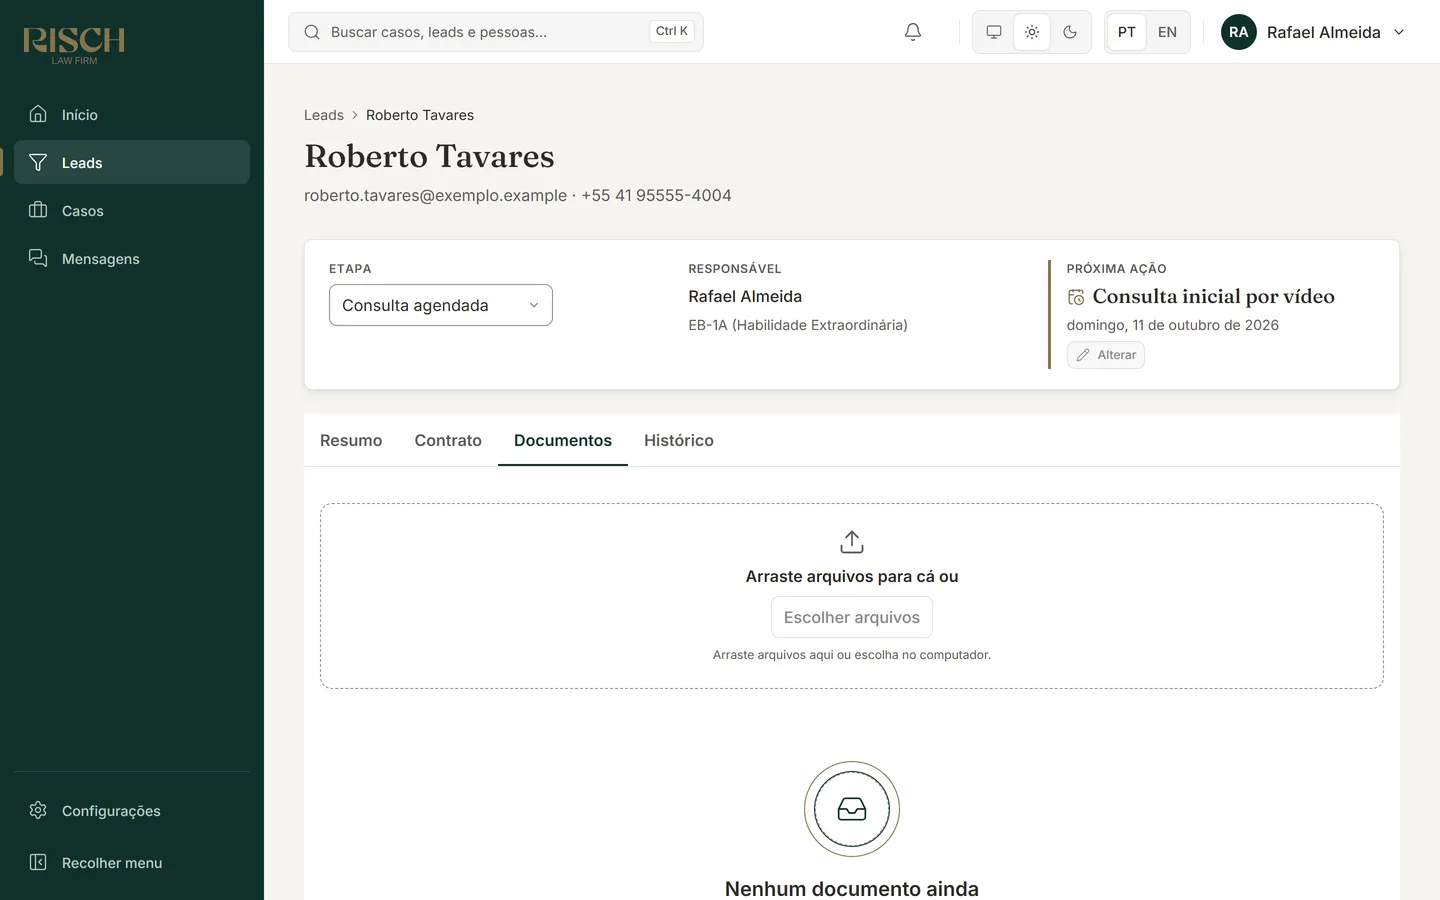Click the Casos briefcase icon

tap(38, 210)
